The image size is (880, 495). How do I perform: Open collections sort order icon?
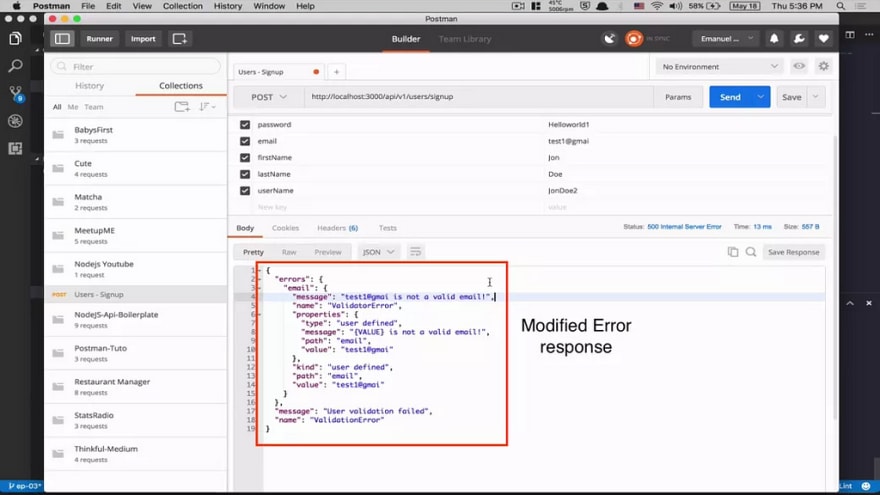pyautogui.click(x=207, y=107)
